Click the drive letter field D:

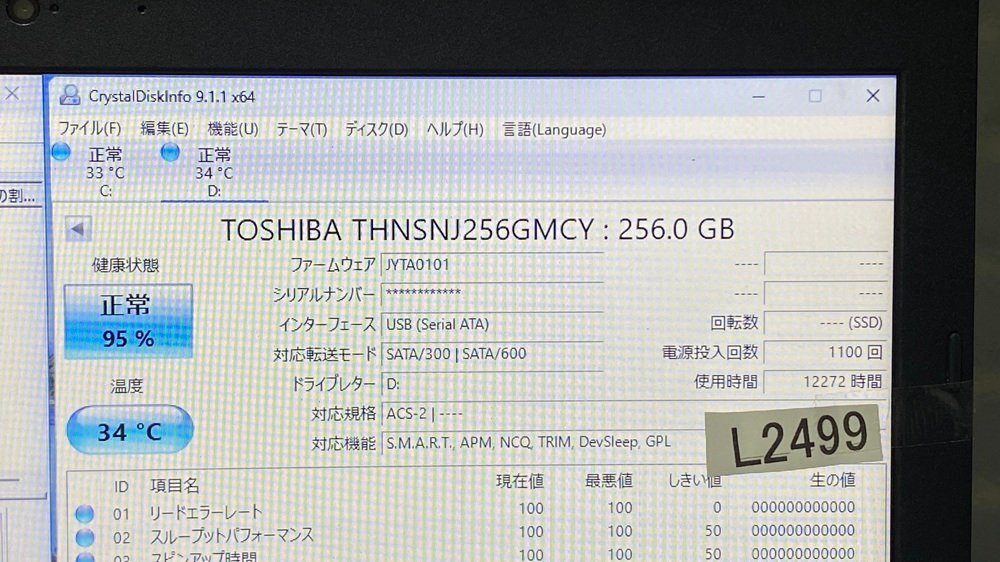coord(492,383)
